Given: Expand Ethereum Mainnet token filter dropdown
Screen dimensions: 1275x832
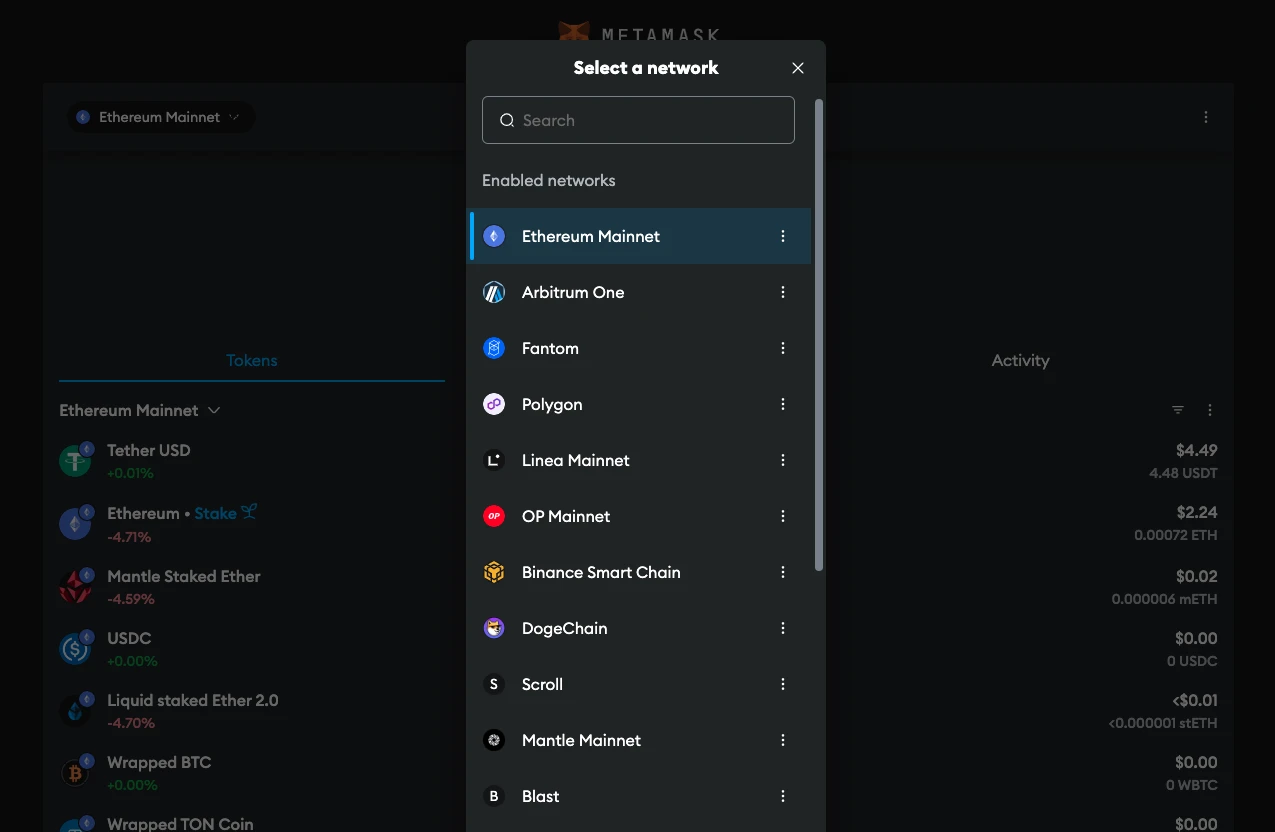Looking at the screenshot, I should click(140, 410).
